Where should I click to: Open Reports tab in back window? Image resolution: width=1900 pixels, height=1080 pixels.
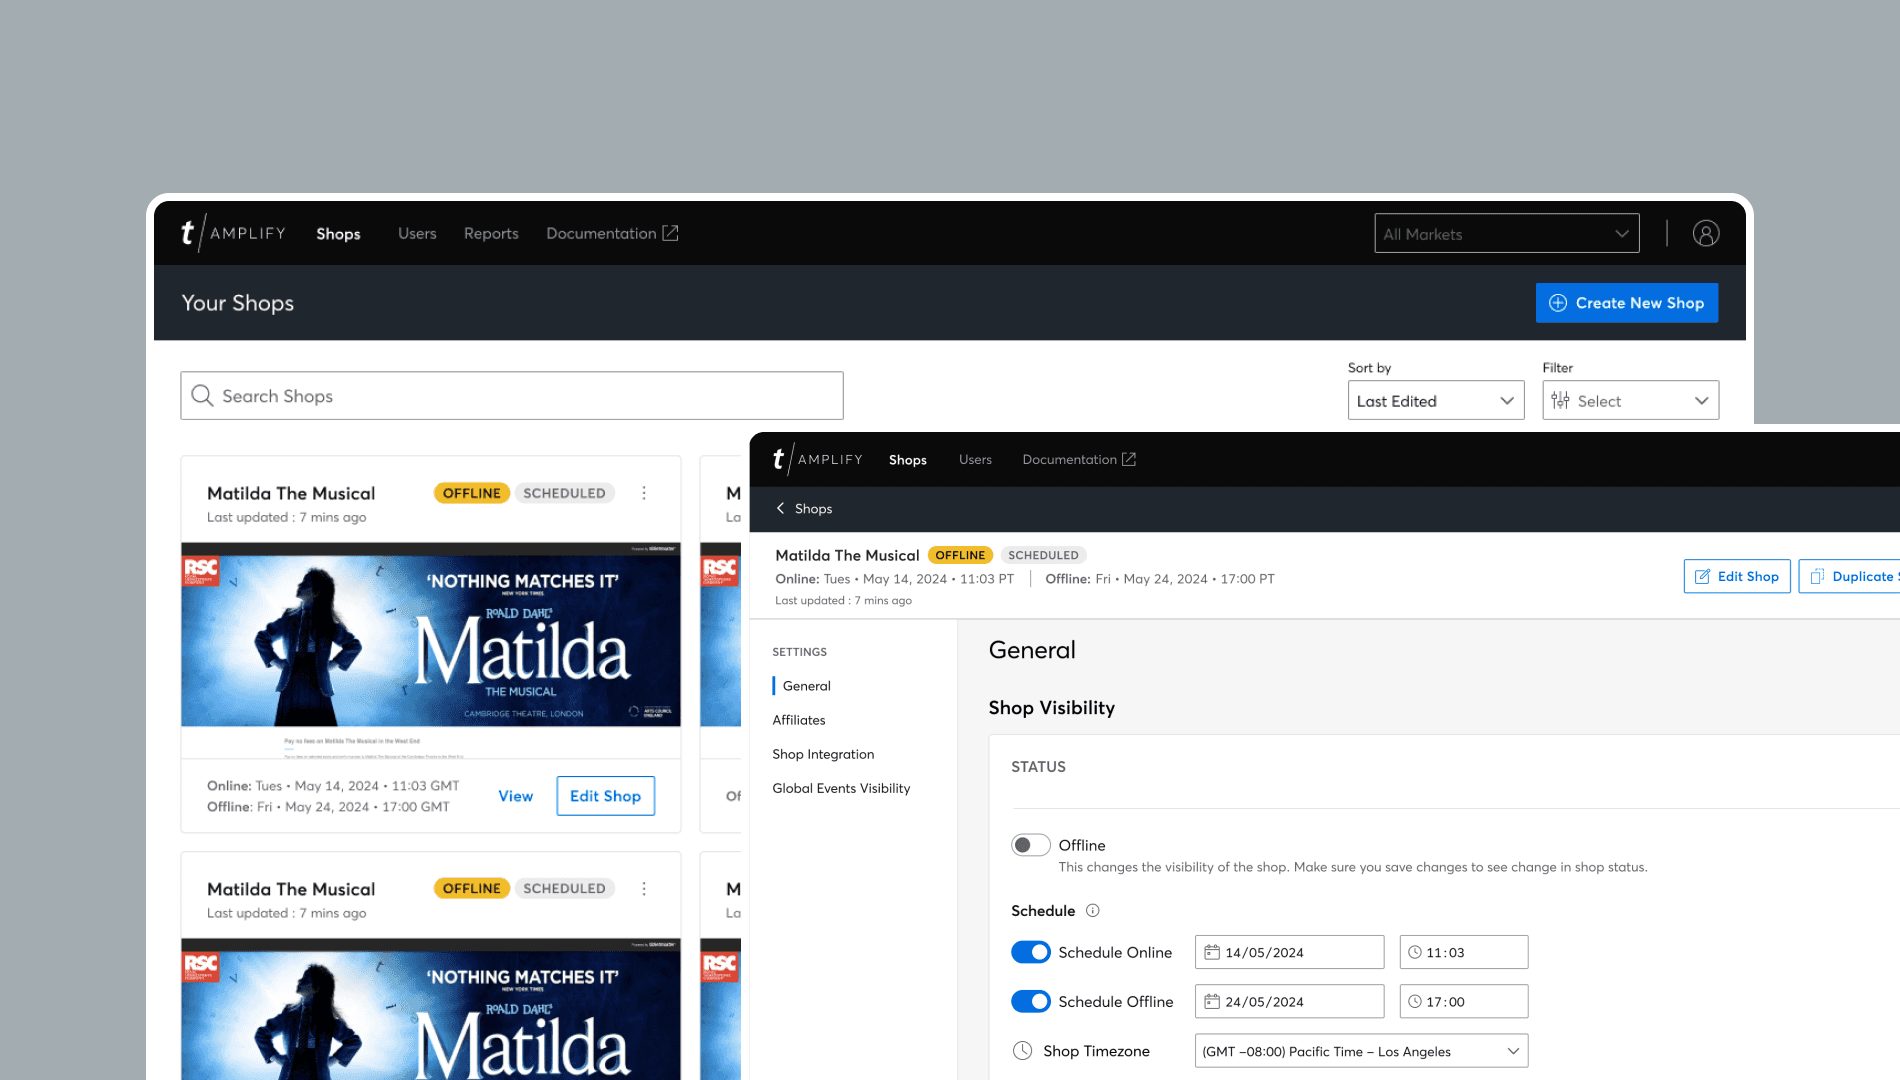click(x=491, y=233)
